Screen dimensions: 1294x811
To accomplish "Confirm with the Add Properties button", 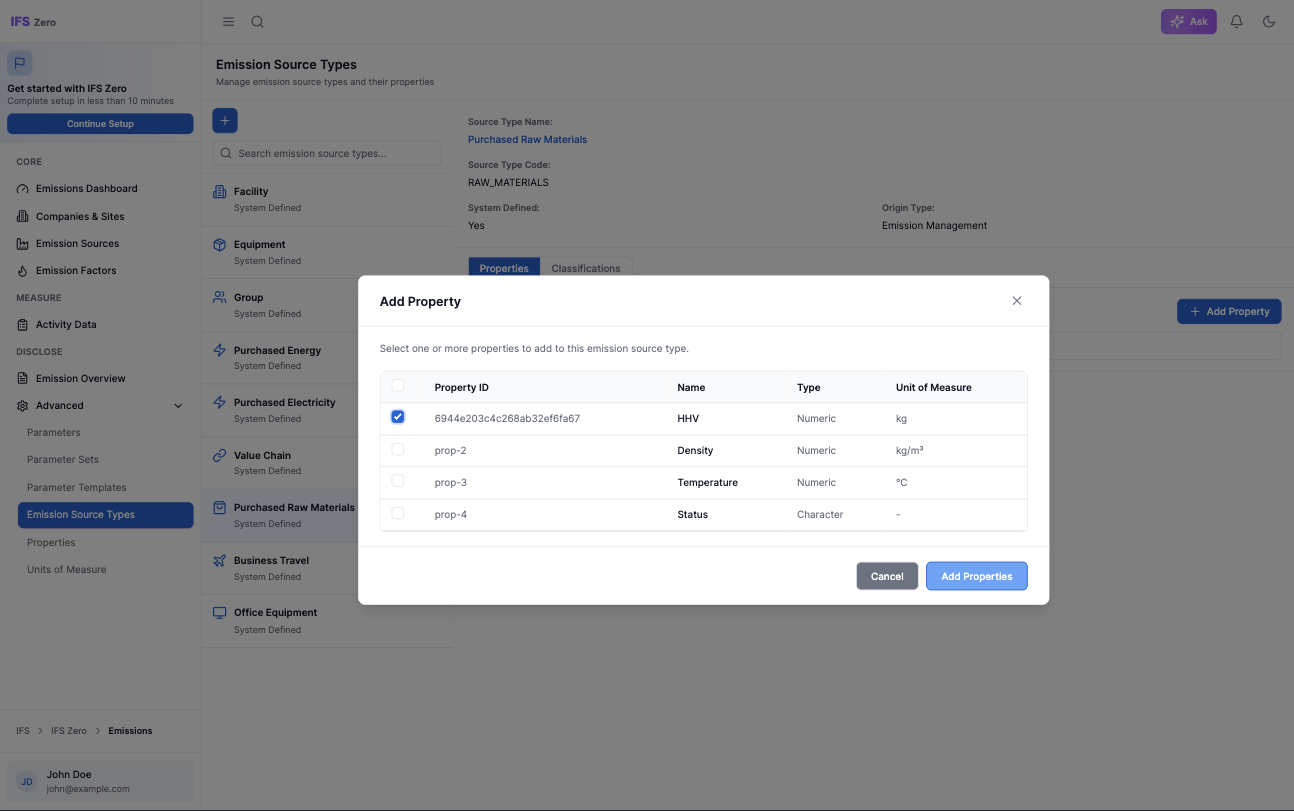I will pyautogui.click(x=976, y=576).
